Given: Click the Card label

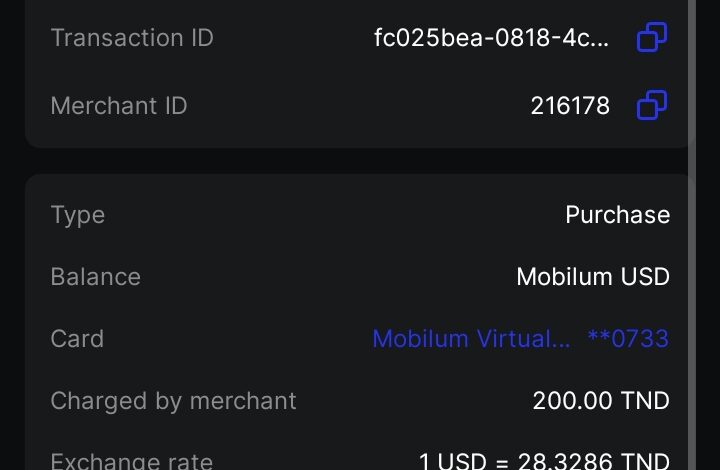Looking at the screenshot, I should [77, 339].
